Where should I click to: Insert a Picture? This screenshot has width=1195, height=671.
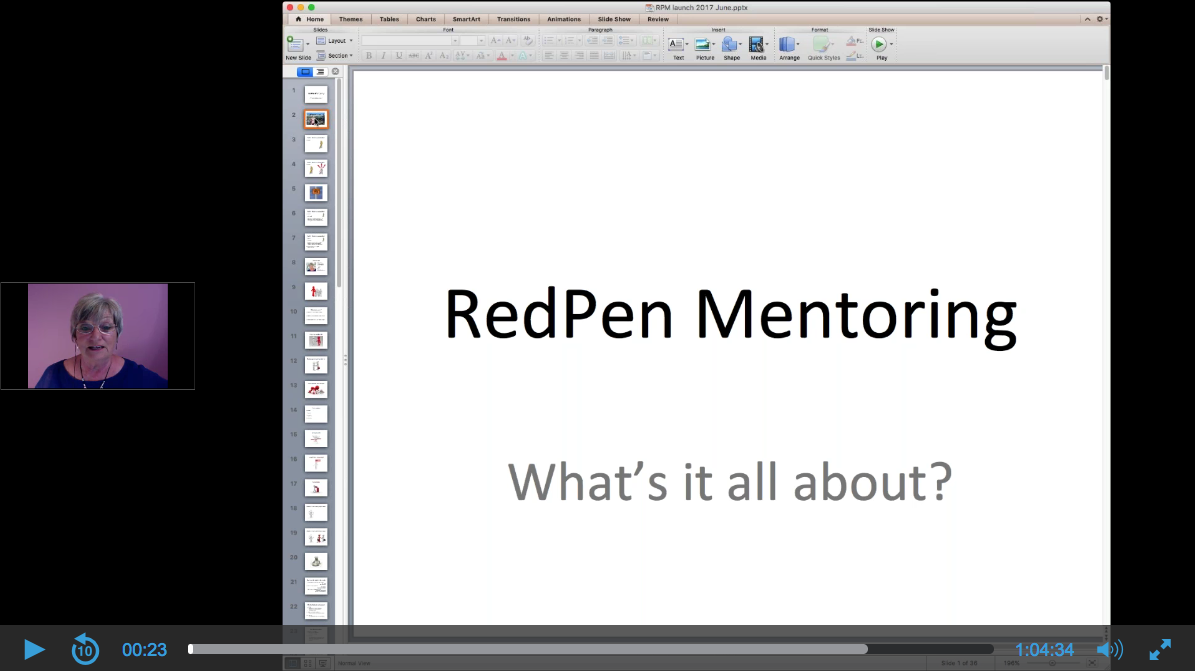705,47
